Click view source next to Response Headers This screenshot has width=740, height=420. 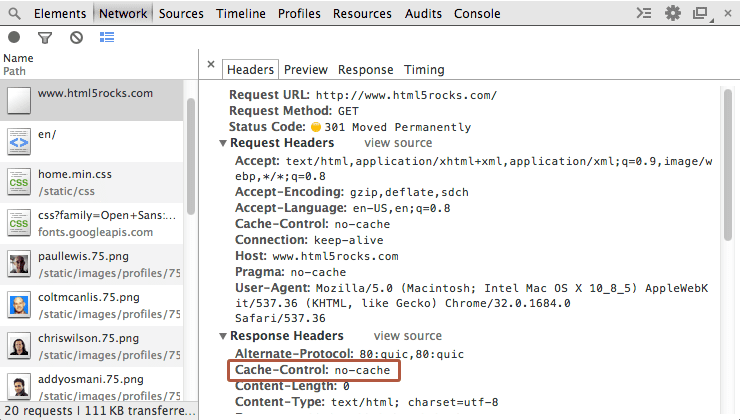(x=407, y=336)
